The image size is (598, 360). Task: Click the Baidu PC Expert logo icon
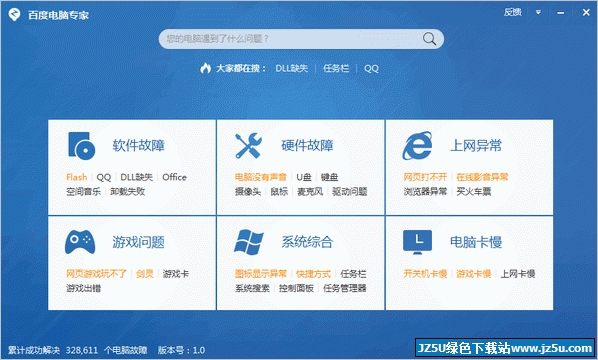click(14, 14)
